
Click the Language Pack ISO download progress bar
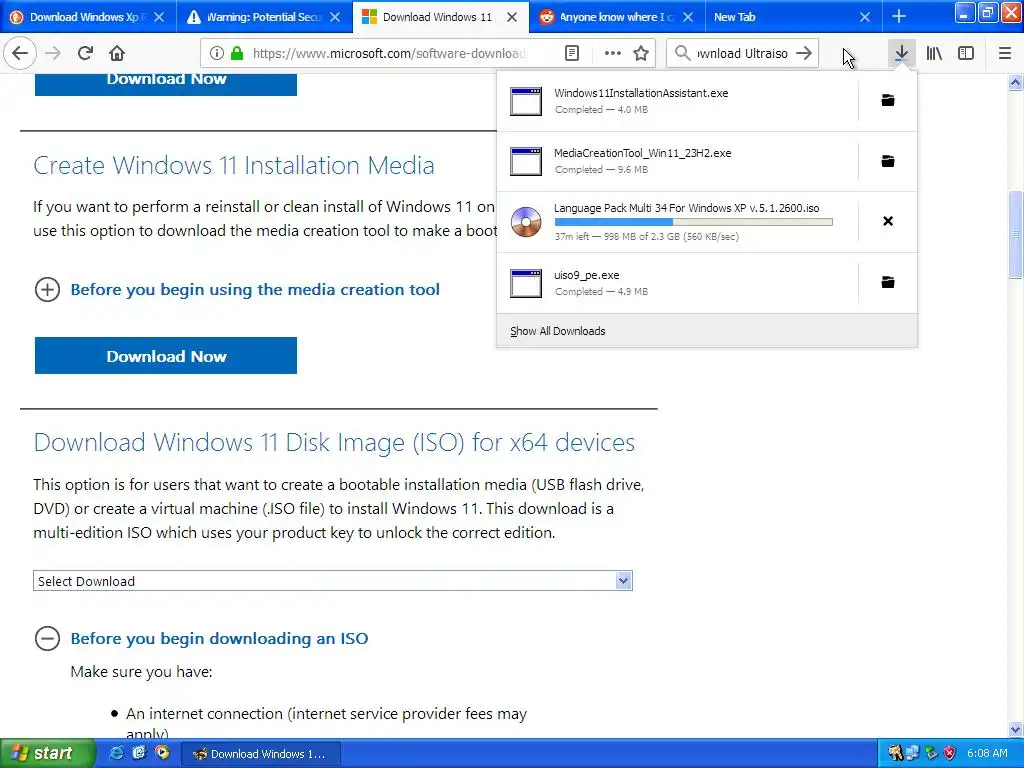[694, 222]
